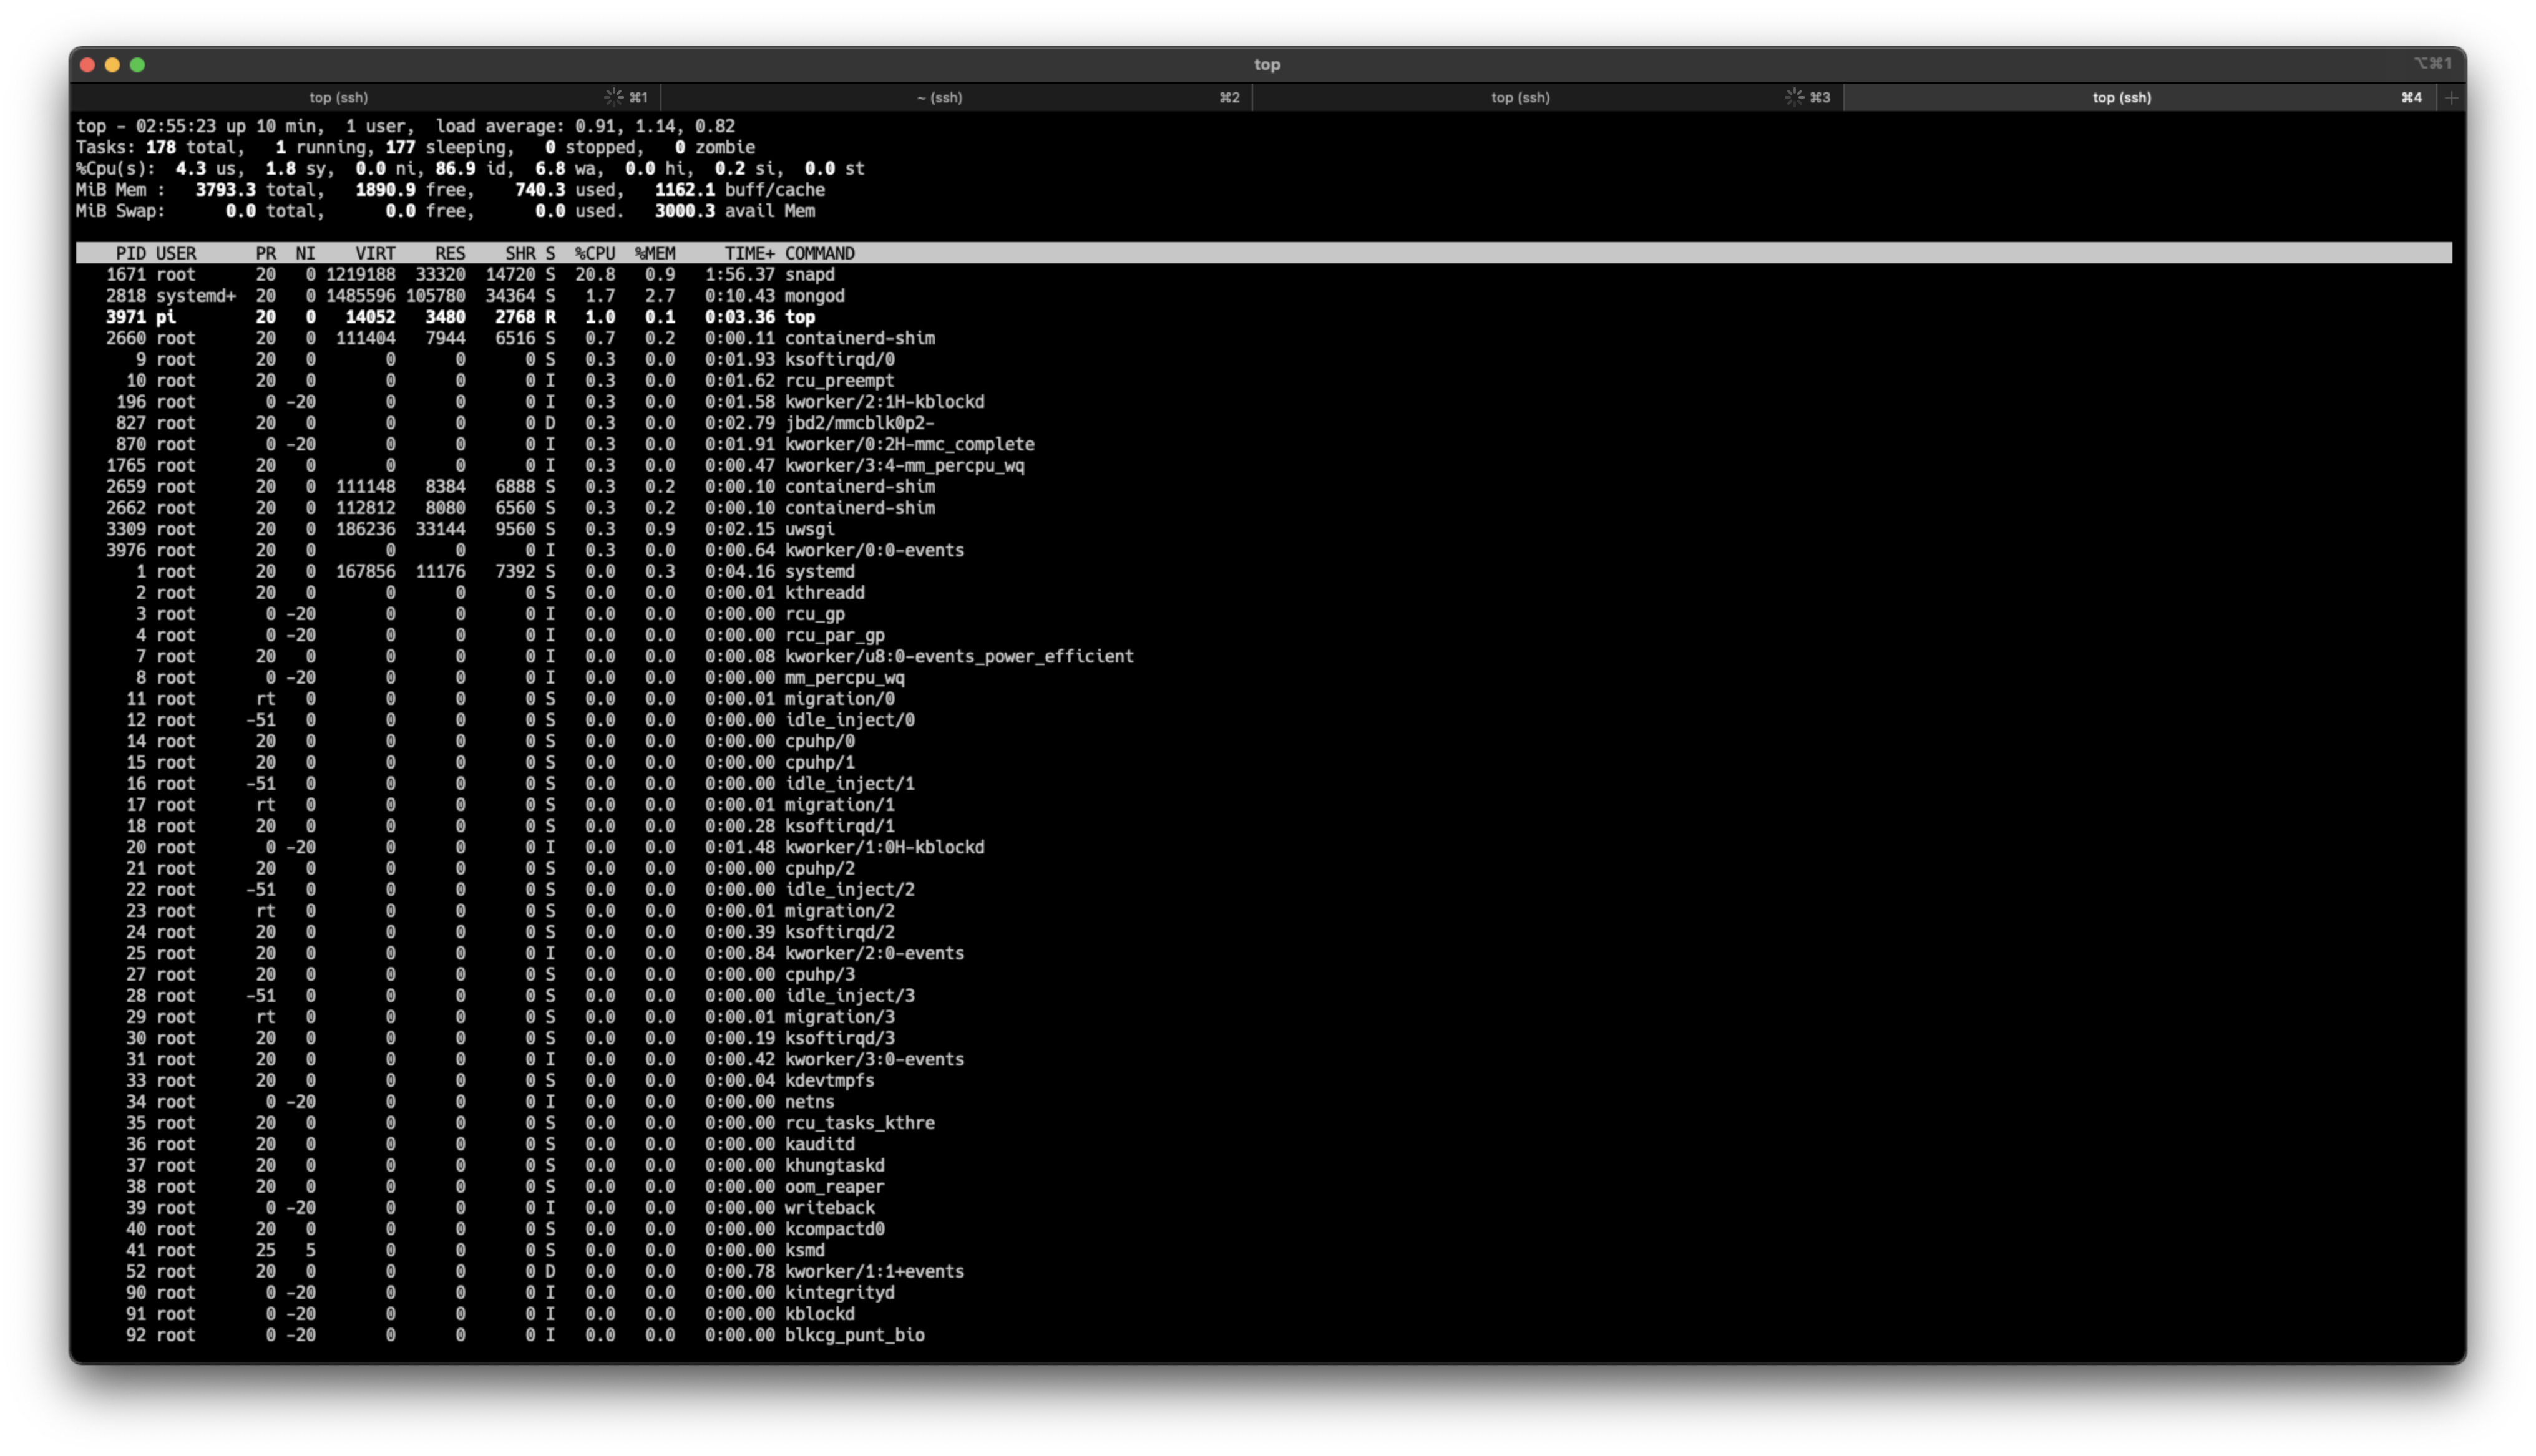Viewport: 2536px width, 1456px height.
Task: Click the %MEM column header
Action: (x=655, y=253)
